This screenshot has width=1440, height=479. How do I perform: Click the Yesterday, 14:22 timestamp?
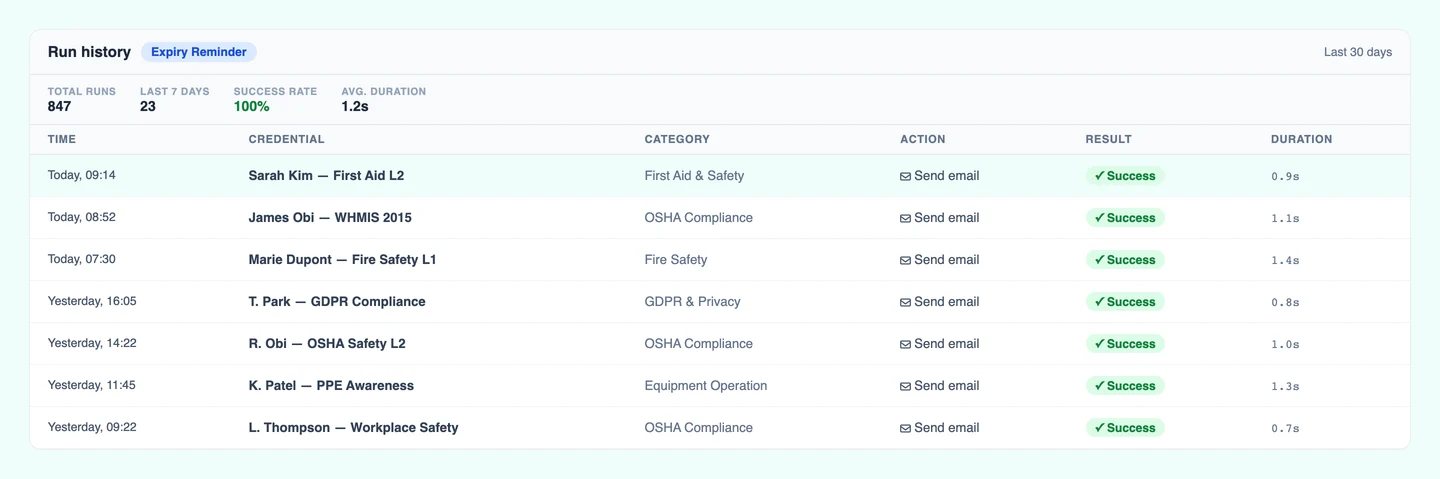coord(92,343)
